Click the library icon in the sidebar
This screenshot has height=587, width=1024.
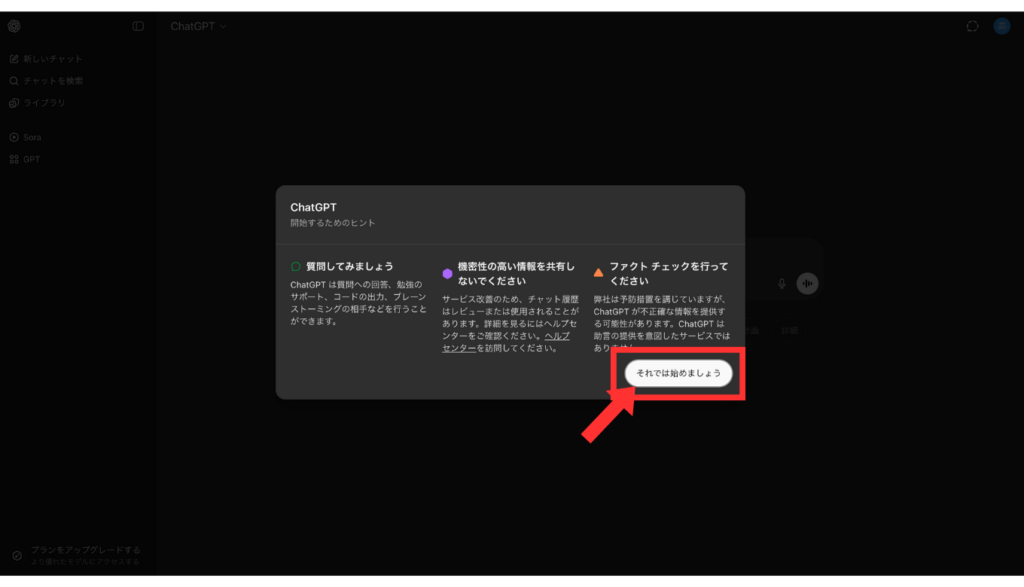tap(14, 103)
